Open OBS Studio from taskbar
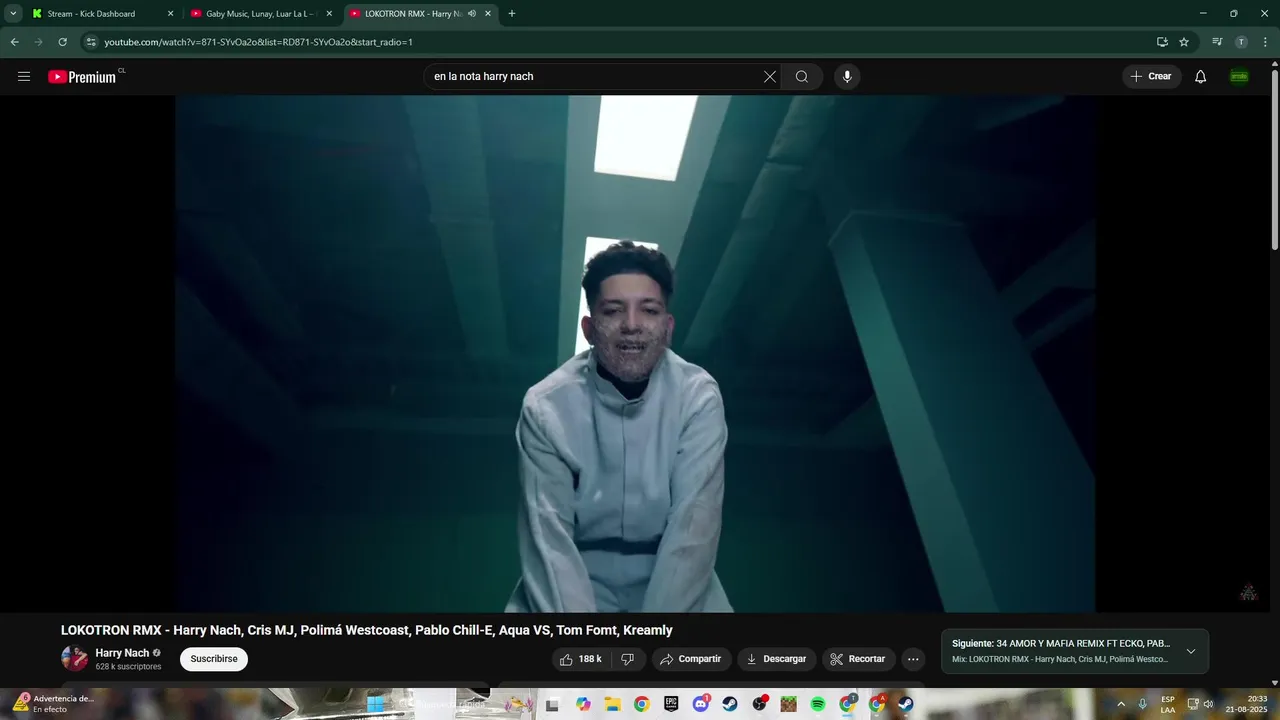Viewport: 1280px width, 720px height. point(759,705)
